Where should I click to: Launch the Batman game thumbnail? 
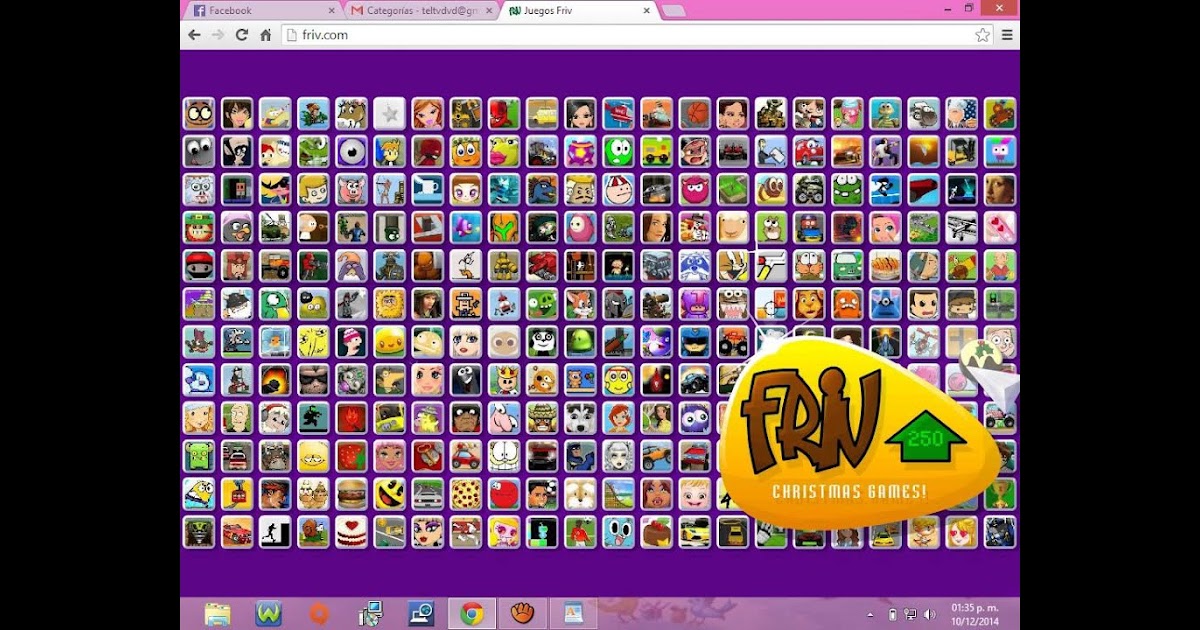(x=581, y=455)
